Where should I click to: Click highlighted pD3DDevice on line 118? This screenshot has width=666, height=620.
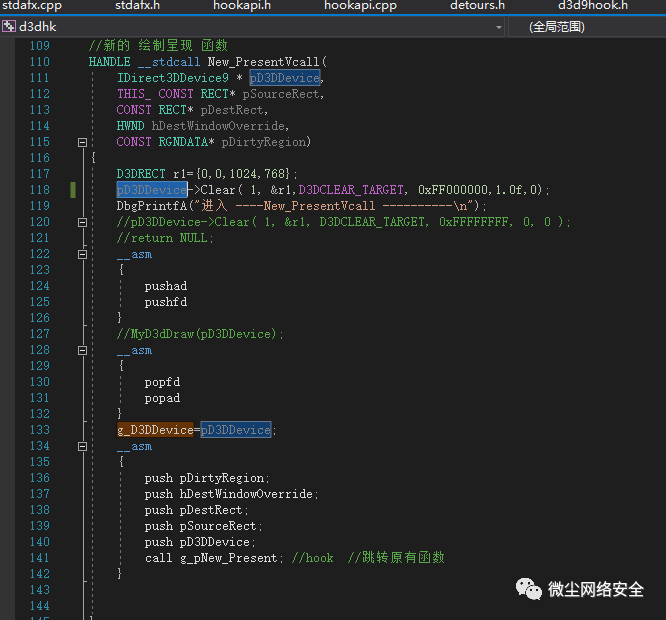pyautogui.click(x=152, y=190)
